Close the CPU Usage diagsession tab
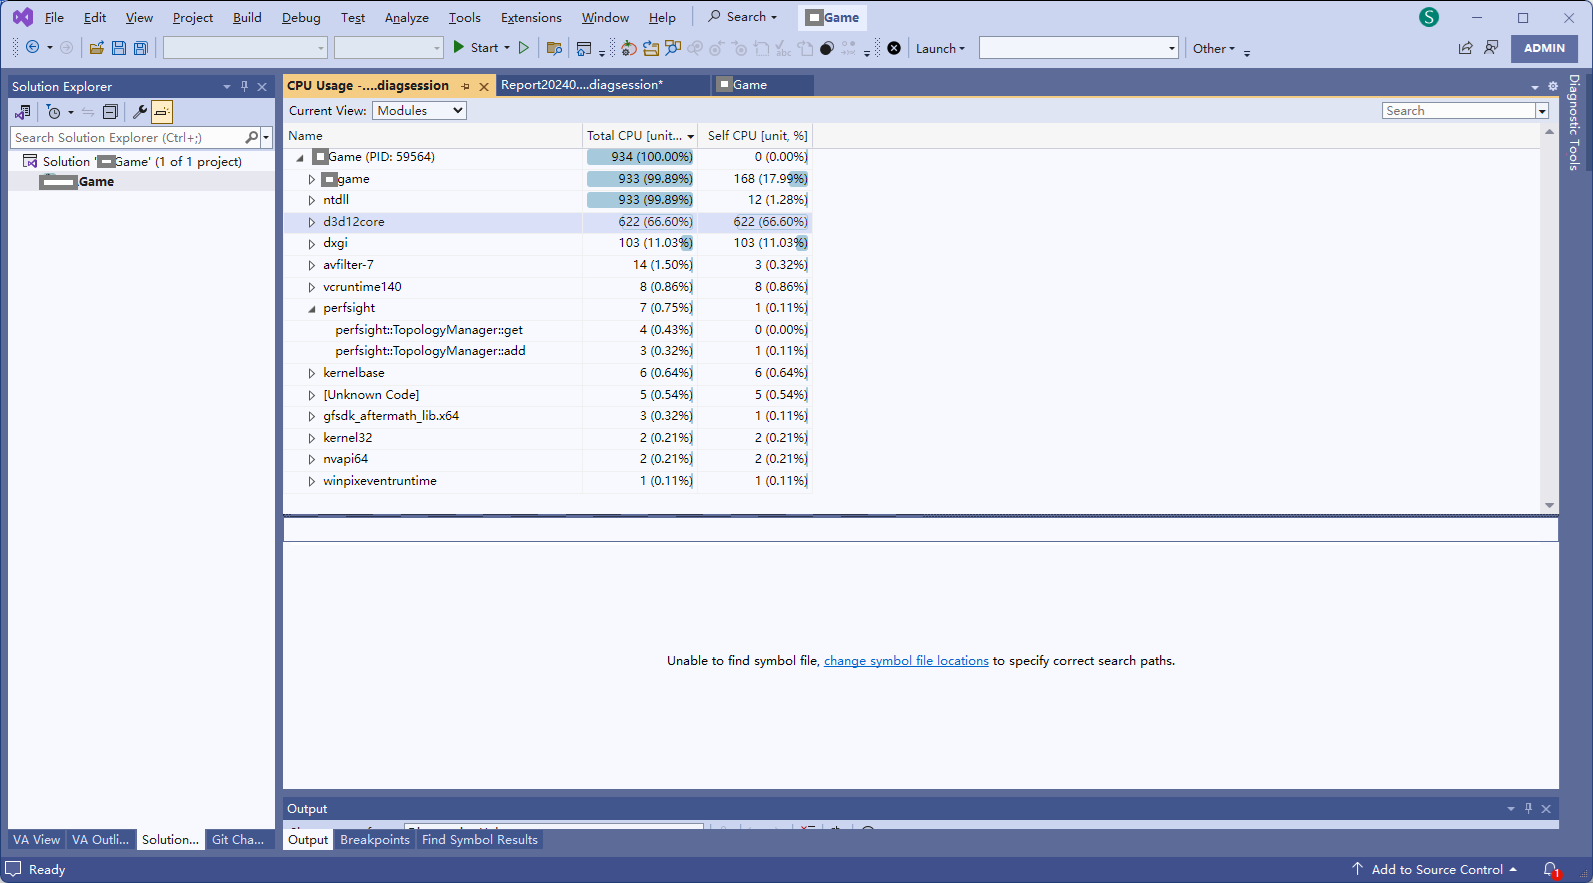Viewport: 1593px width, 883px height. 484,87
